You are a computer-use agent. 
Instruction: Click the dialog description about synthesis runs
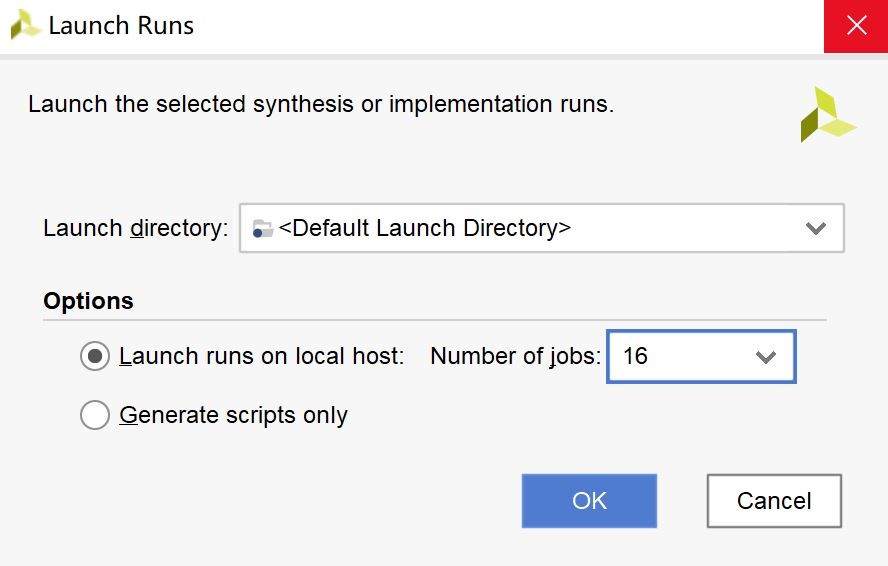tap(321, 104)
